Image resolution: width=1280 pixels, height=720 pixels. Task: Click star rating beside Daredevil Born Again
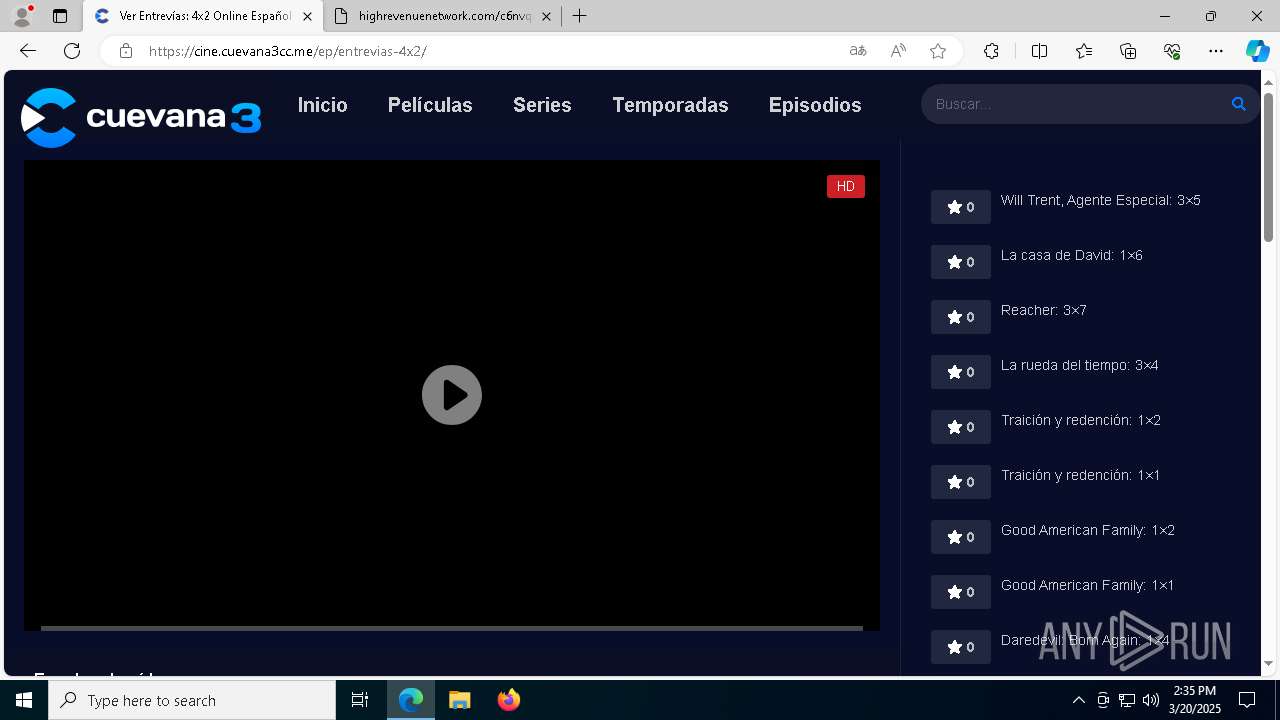click(x=961, y=647)
